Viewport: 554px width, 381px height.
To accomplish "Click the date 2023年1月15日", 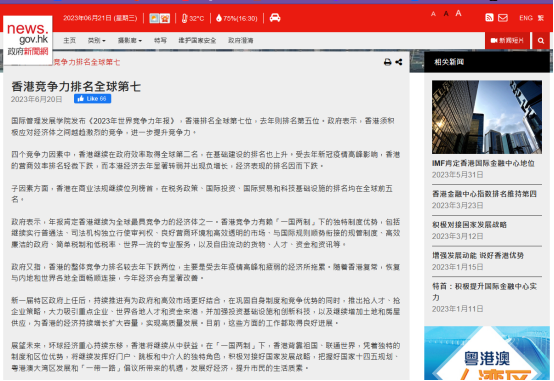I will point(457,267).
